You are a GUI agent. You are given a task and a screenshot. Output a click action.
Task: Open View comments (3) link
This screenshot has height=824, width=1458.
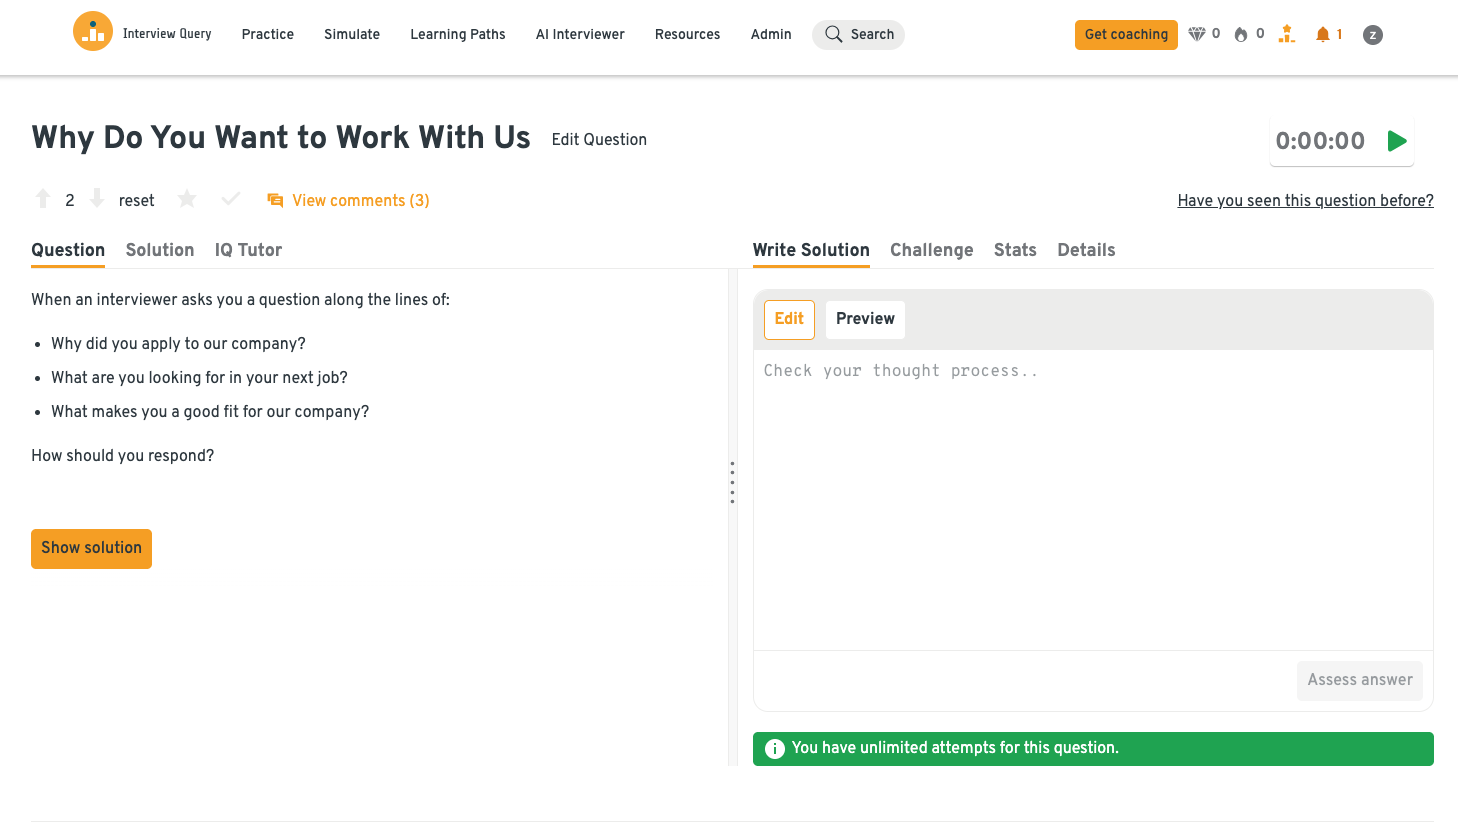coord(360,200)
